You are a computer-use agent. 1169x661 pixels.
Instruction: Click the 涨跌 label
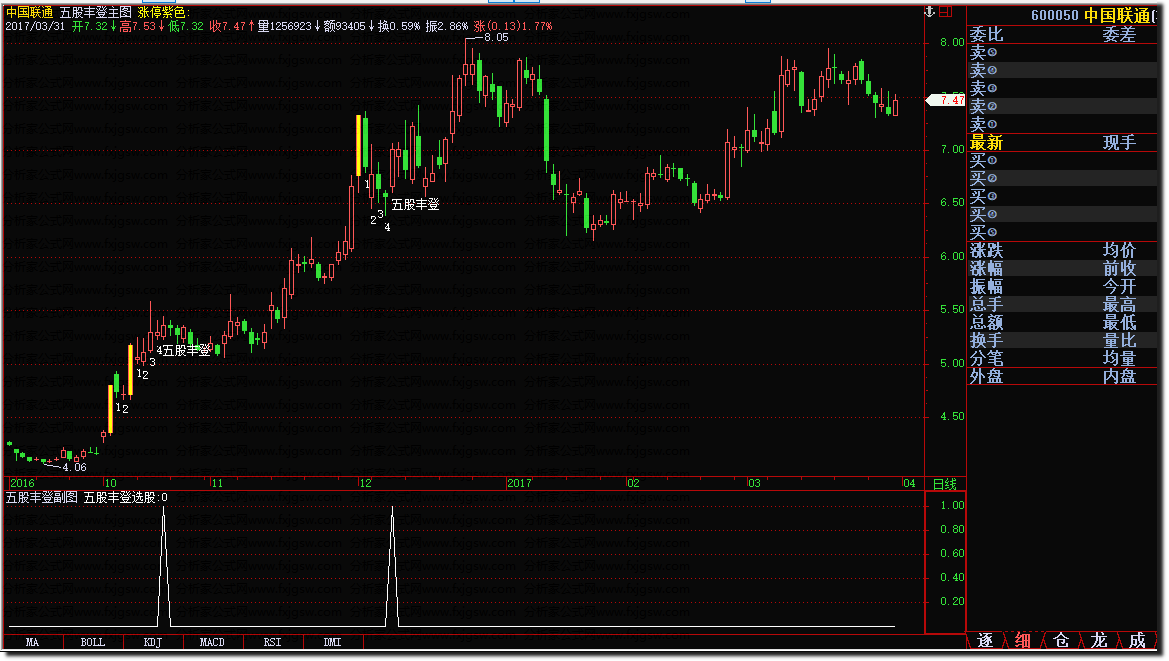(986, 250)
